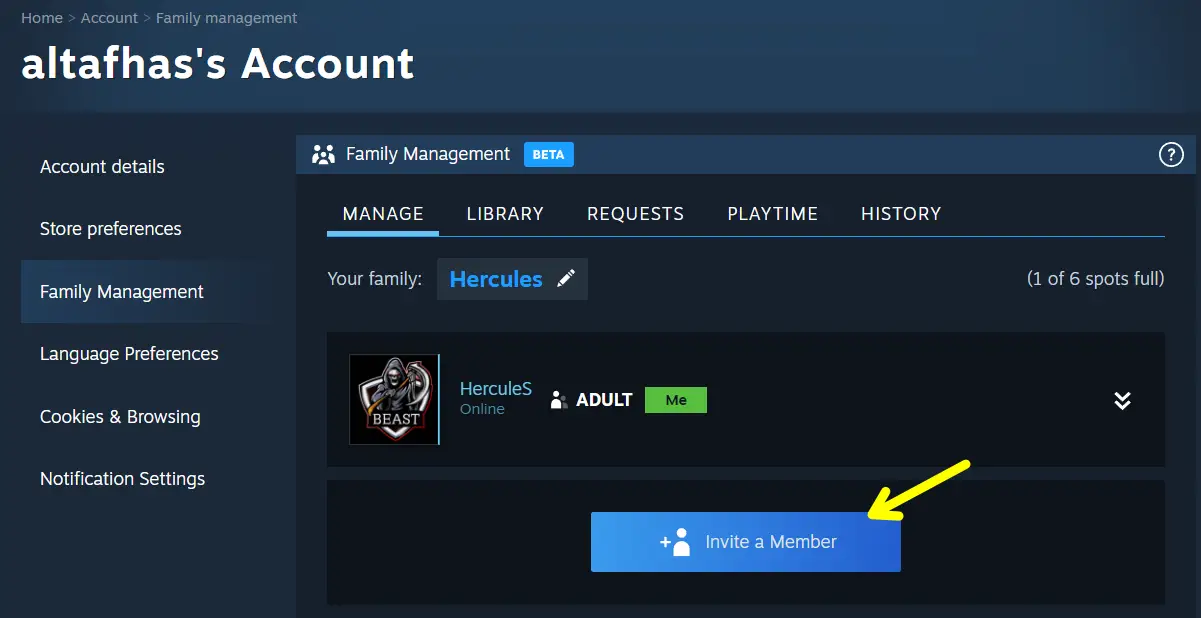Switch to the LIBRARY tab
Screen dimensions: 1201x618
click(505, 213)
